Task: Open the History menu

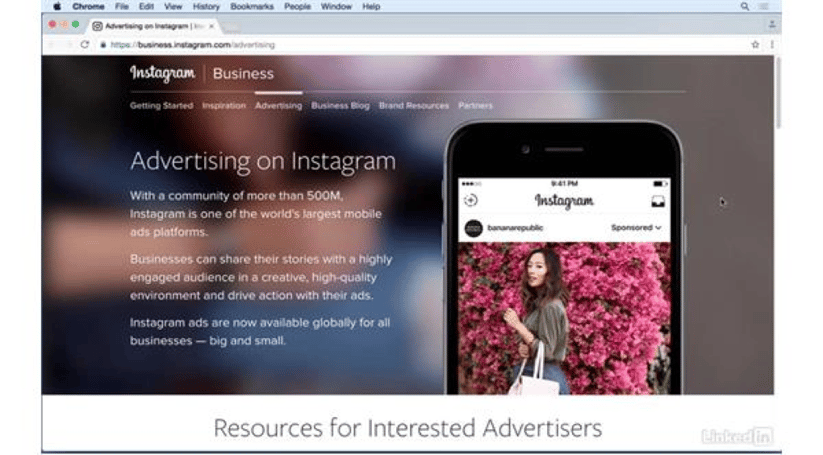Action: click(206, 6)
